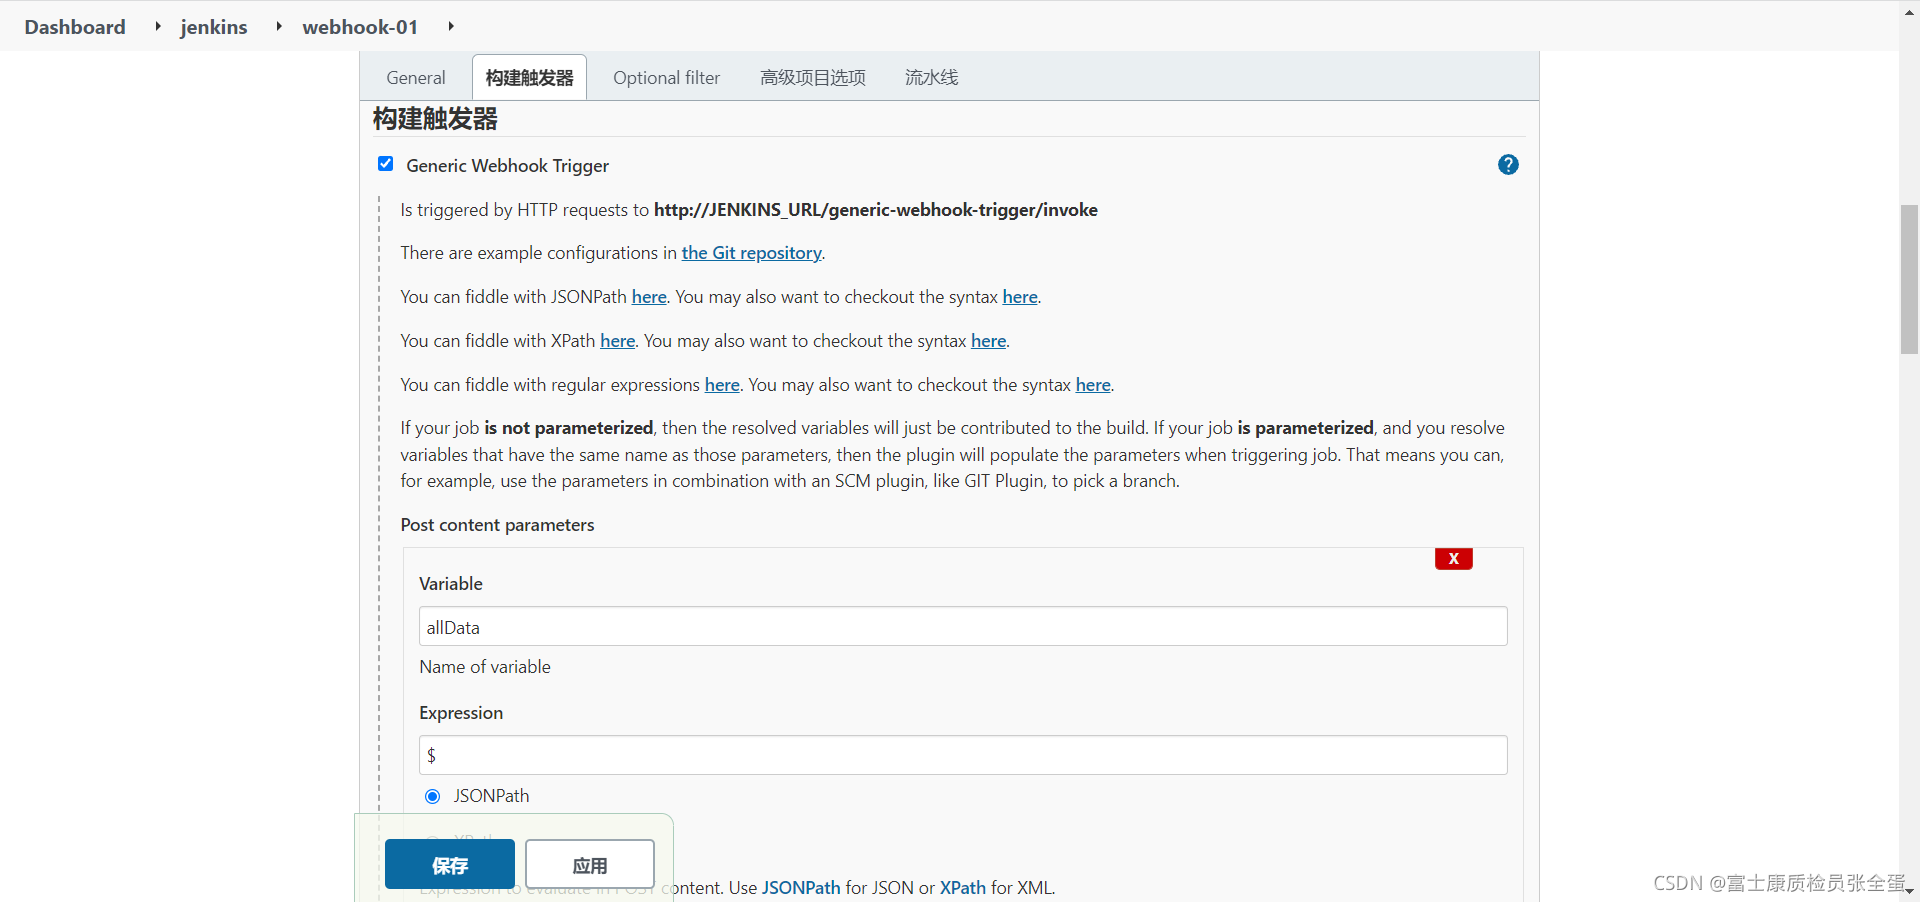Switch to the General tab

[x=415, y=77]
